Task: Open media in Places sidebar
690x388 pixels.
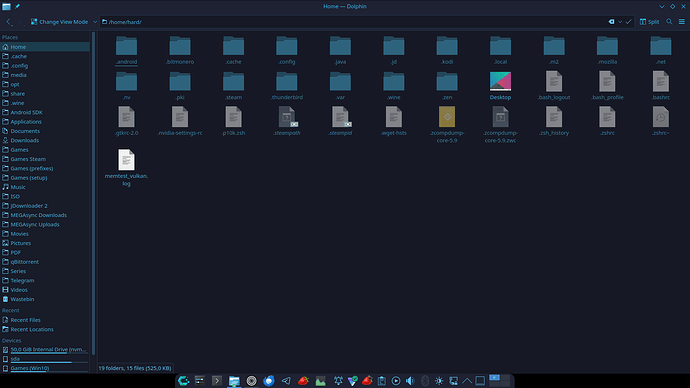Action: (x=45, y=75)
